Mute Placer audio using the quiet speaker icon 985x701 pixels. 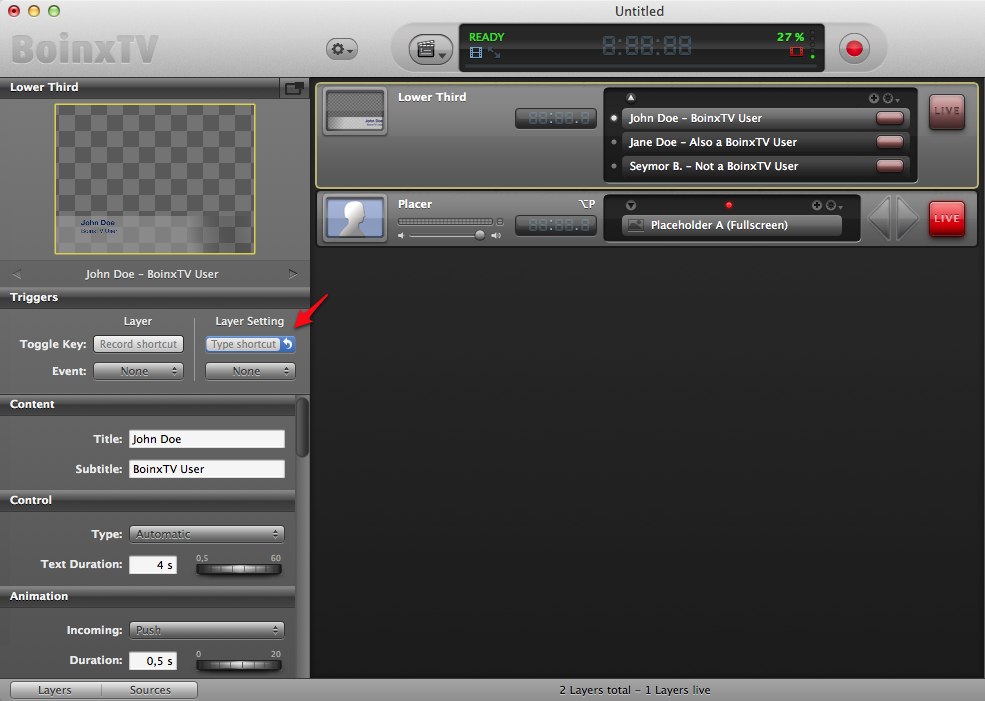tap(401, 236)
